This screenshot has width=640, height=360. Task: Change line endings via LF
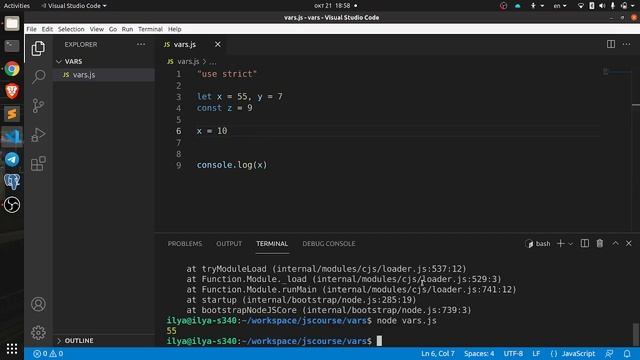click(536, 353)
